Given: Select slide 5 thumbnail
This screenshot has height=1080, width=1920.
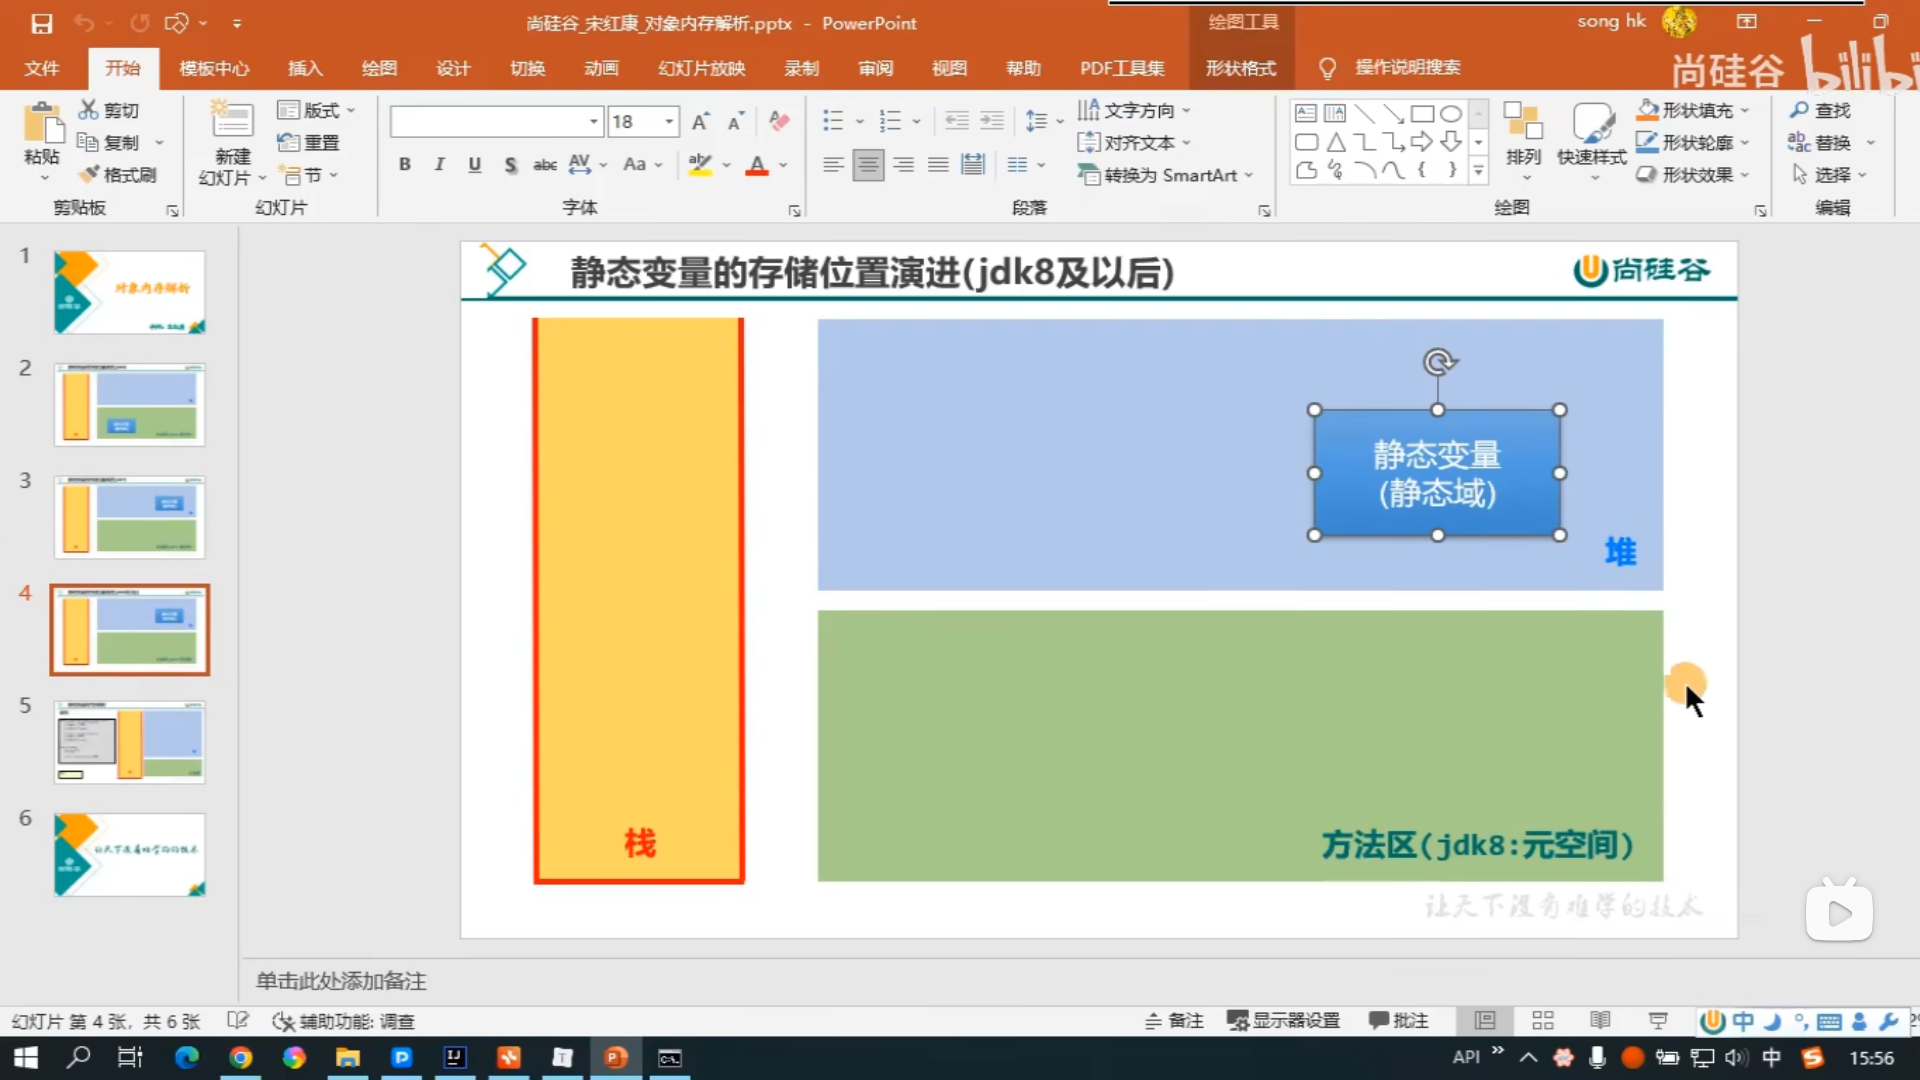Looking at the screenshot, I should click(x=130, y=742).
